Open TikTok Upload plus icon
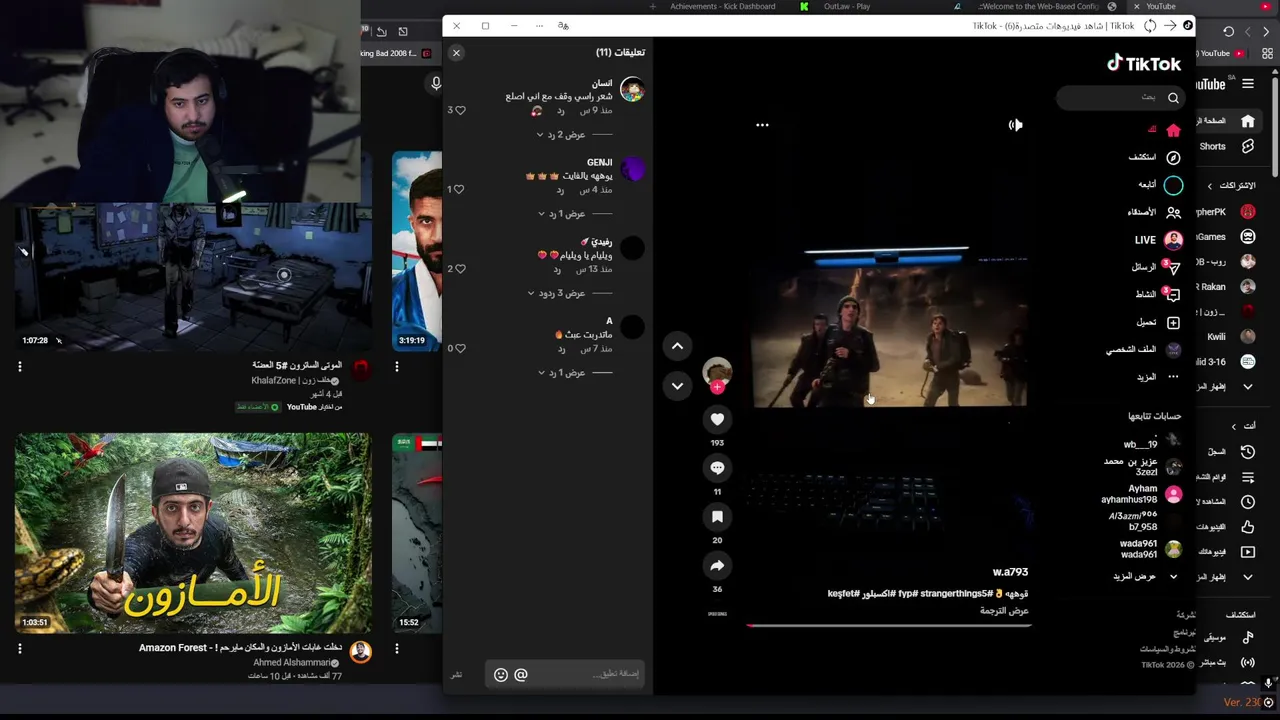The height and width of the screenshot is (720, 1280). click(1173, 322)
